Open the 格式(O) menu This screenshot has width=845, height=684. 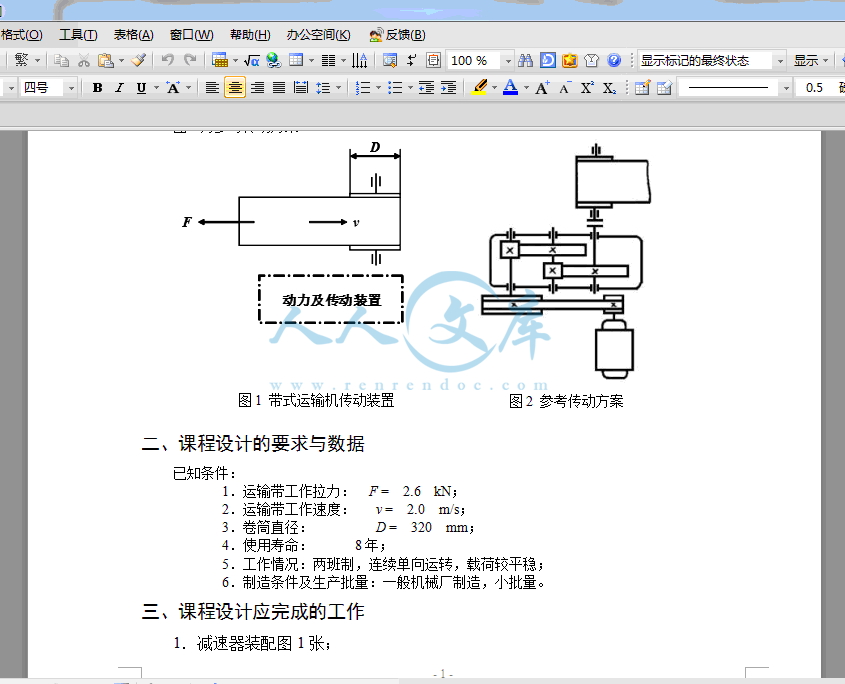22,35
